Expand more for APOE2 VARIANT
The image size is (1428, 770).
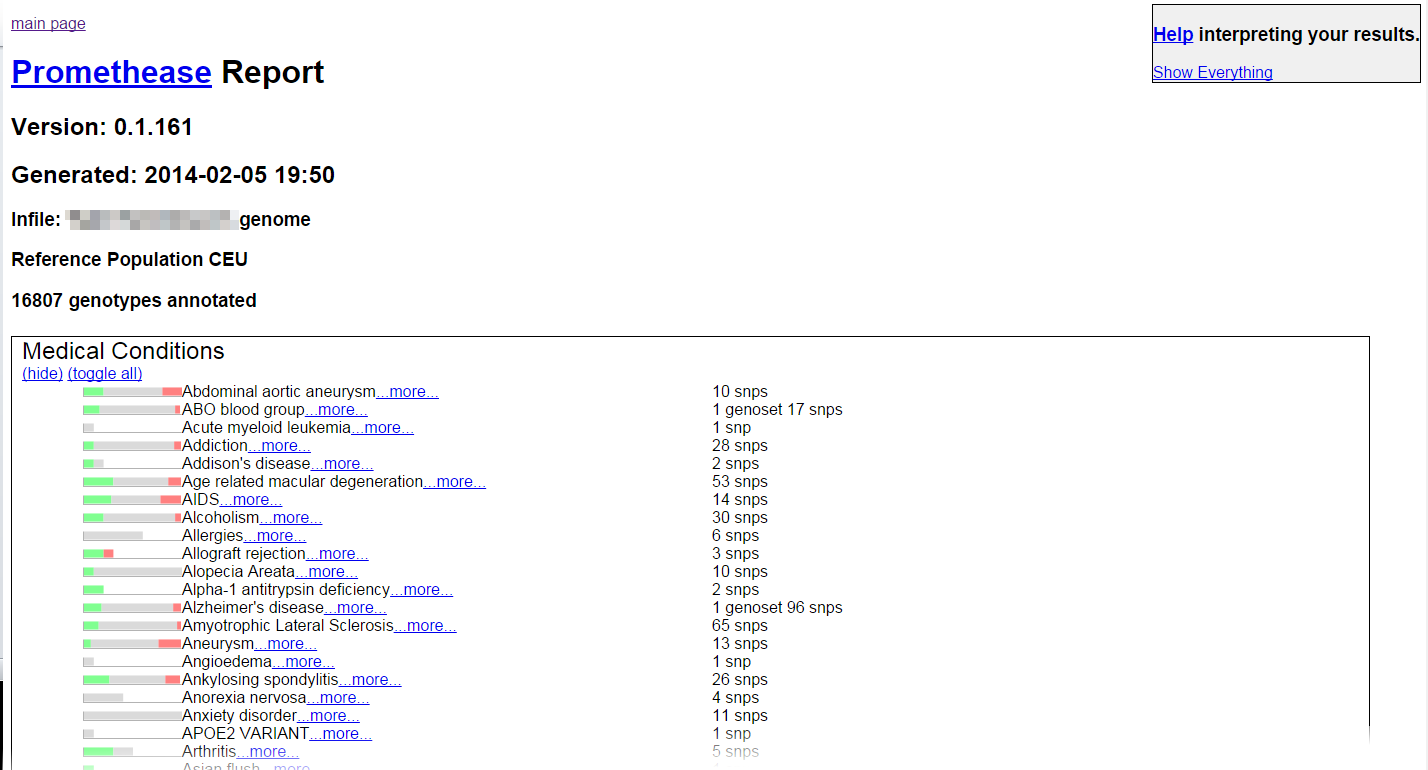pyautogui.click(x=341, y=734)
